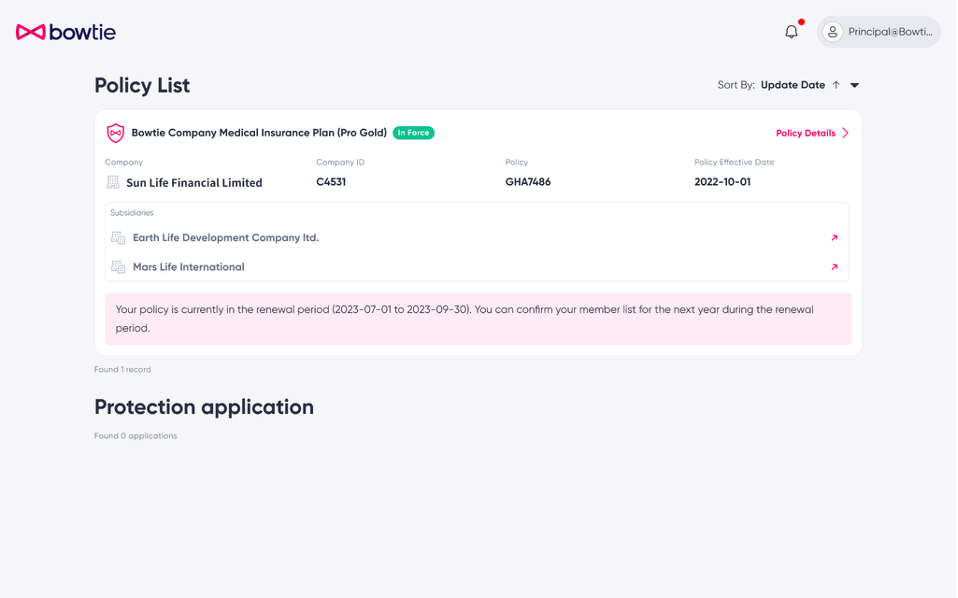Image resolution: width=958 pixels, height=598 pixels.
Task: Click the pink renewal period notice
Action: point(478,319)
